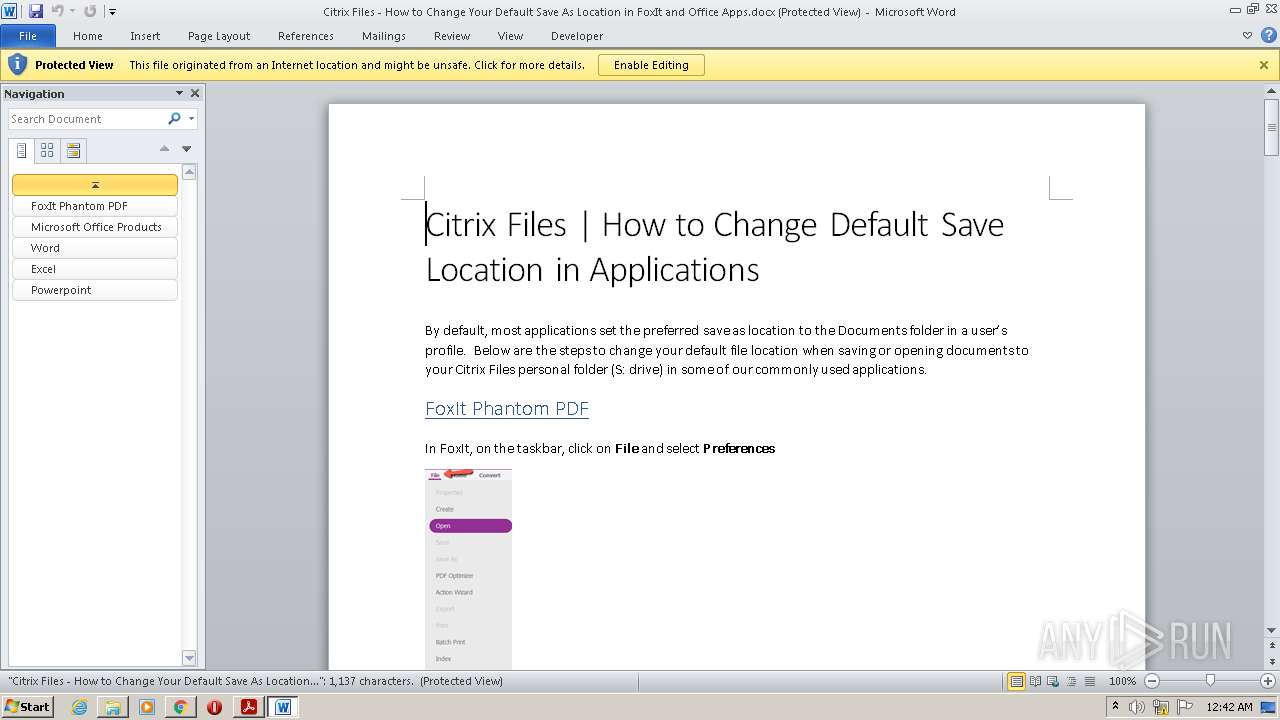Go to the FoxIt Phantom PDF heading in Navigation
The width and height of the screenshot is (1280, 720).
[95, 206]
